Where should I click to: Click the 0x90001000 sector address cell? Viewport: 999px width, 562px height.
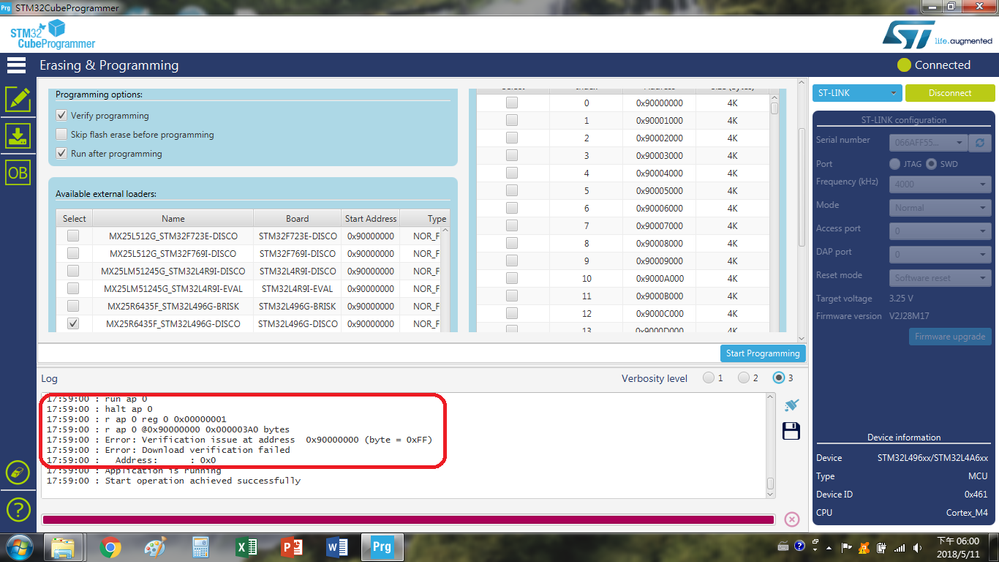coord(659,120)
